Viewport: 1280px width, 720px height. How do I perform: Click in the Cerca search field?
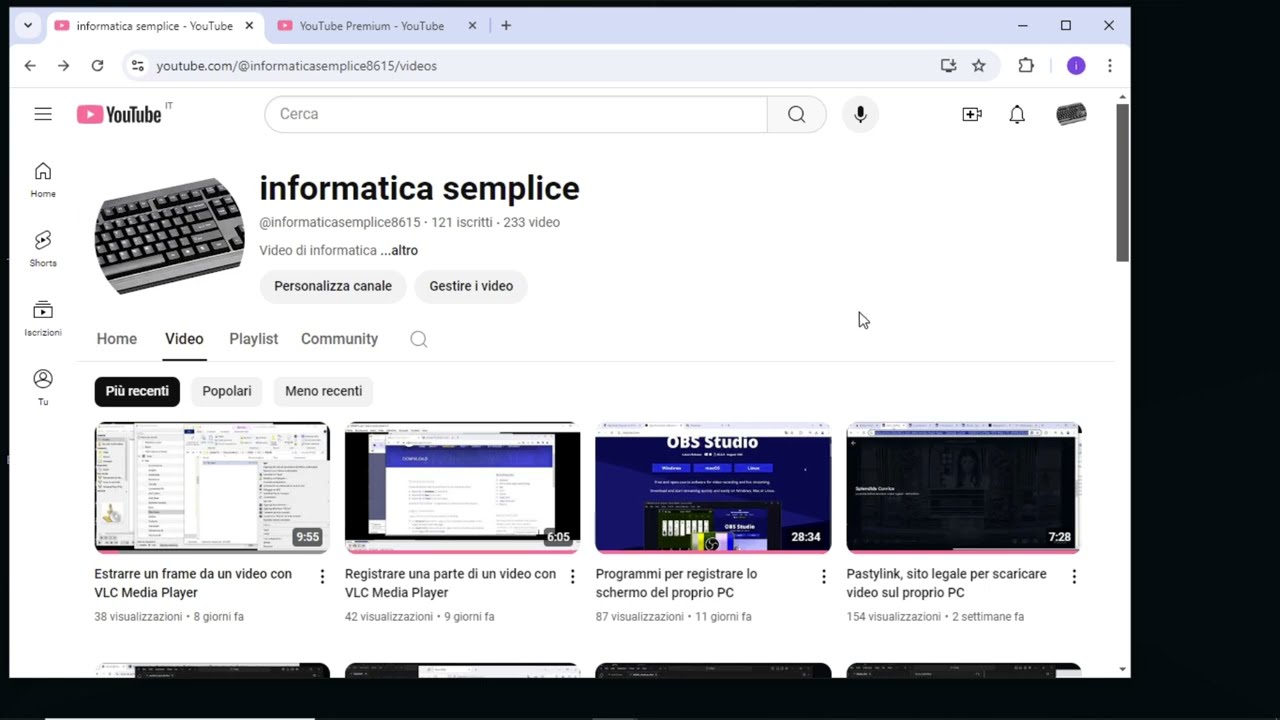pos(516,114)
